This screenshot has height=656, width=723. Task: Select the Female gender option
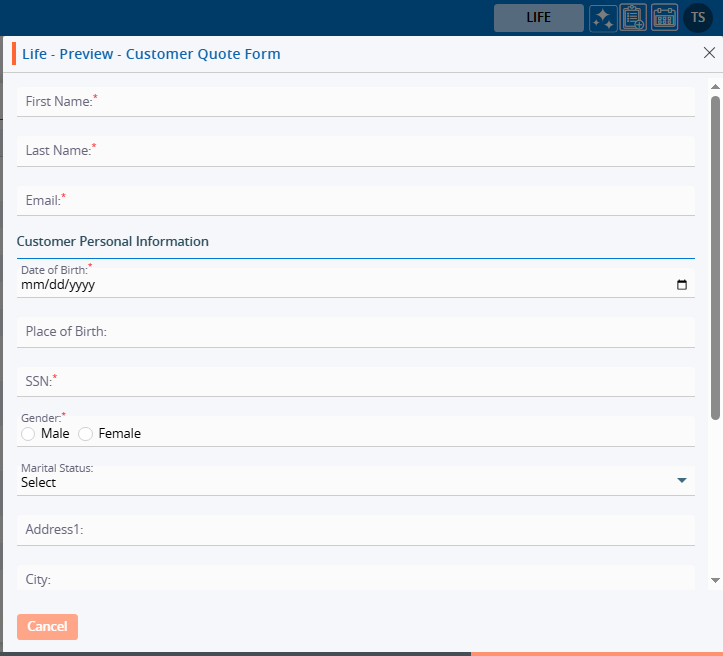click(x=85, y=434)
